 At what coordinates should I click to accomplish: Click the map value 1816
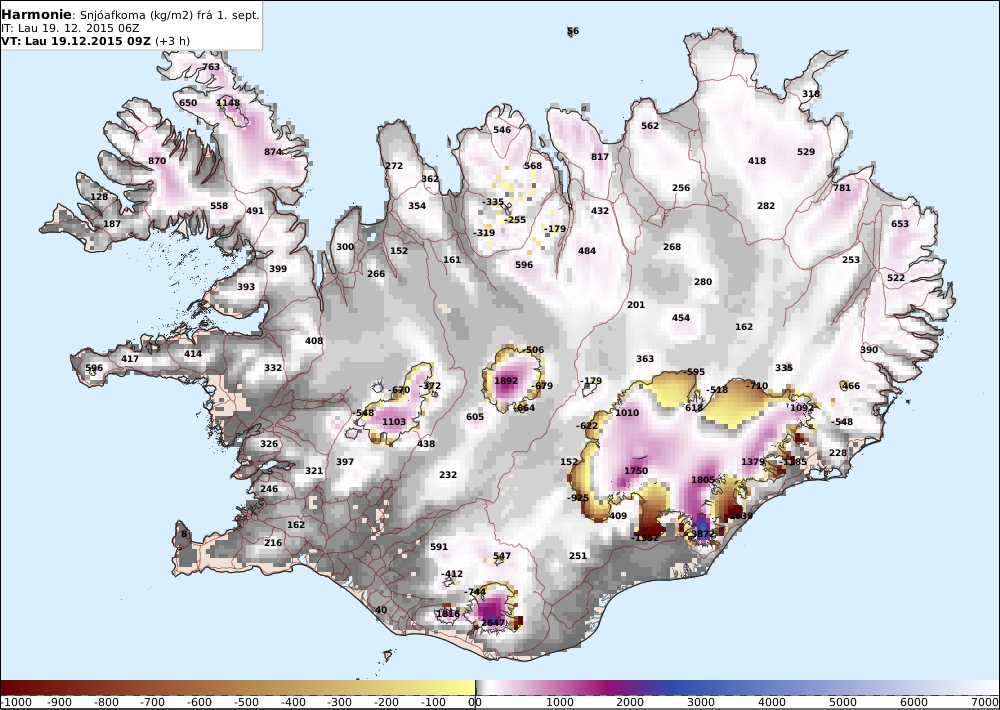pyautogui.click(x=448, y=614)
